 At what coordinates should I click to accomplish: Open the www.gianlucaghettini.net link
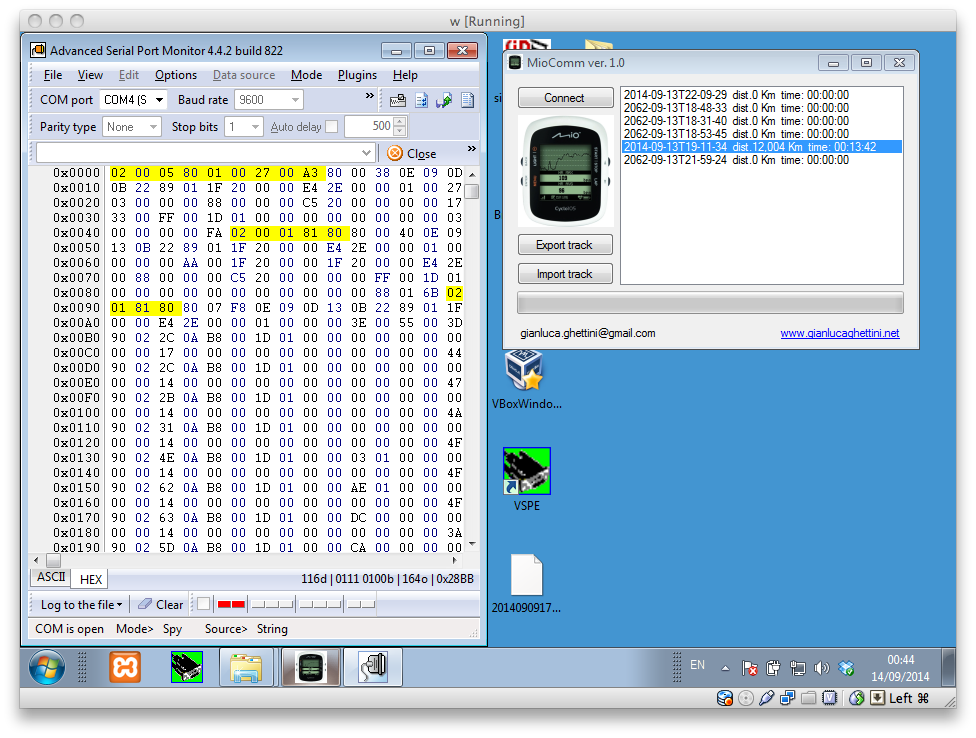840,333
